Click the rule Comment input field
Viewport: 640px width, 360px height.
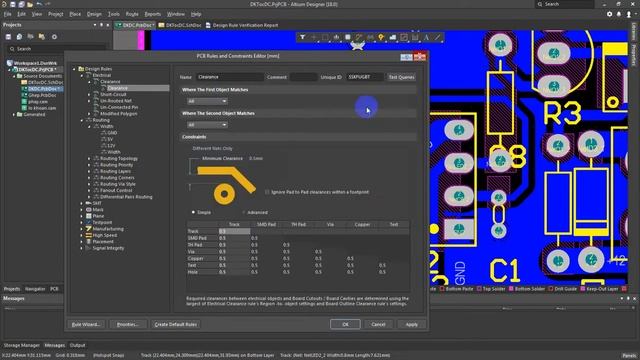tap(303, 77)
